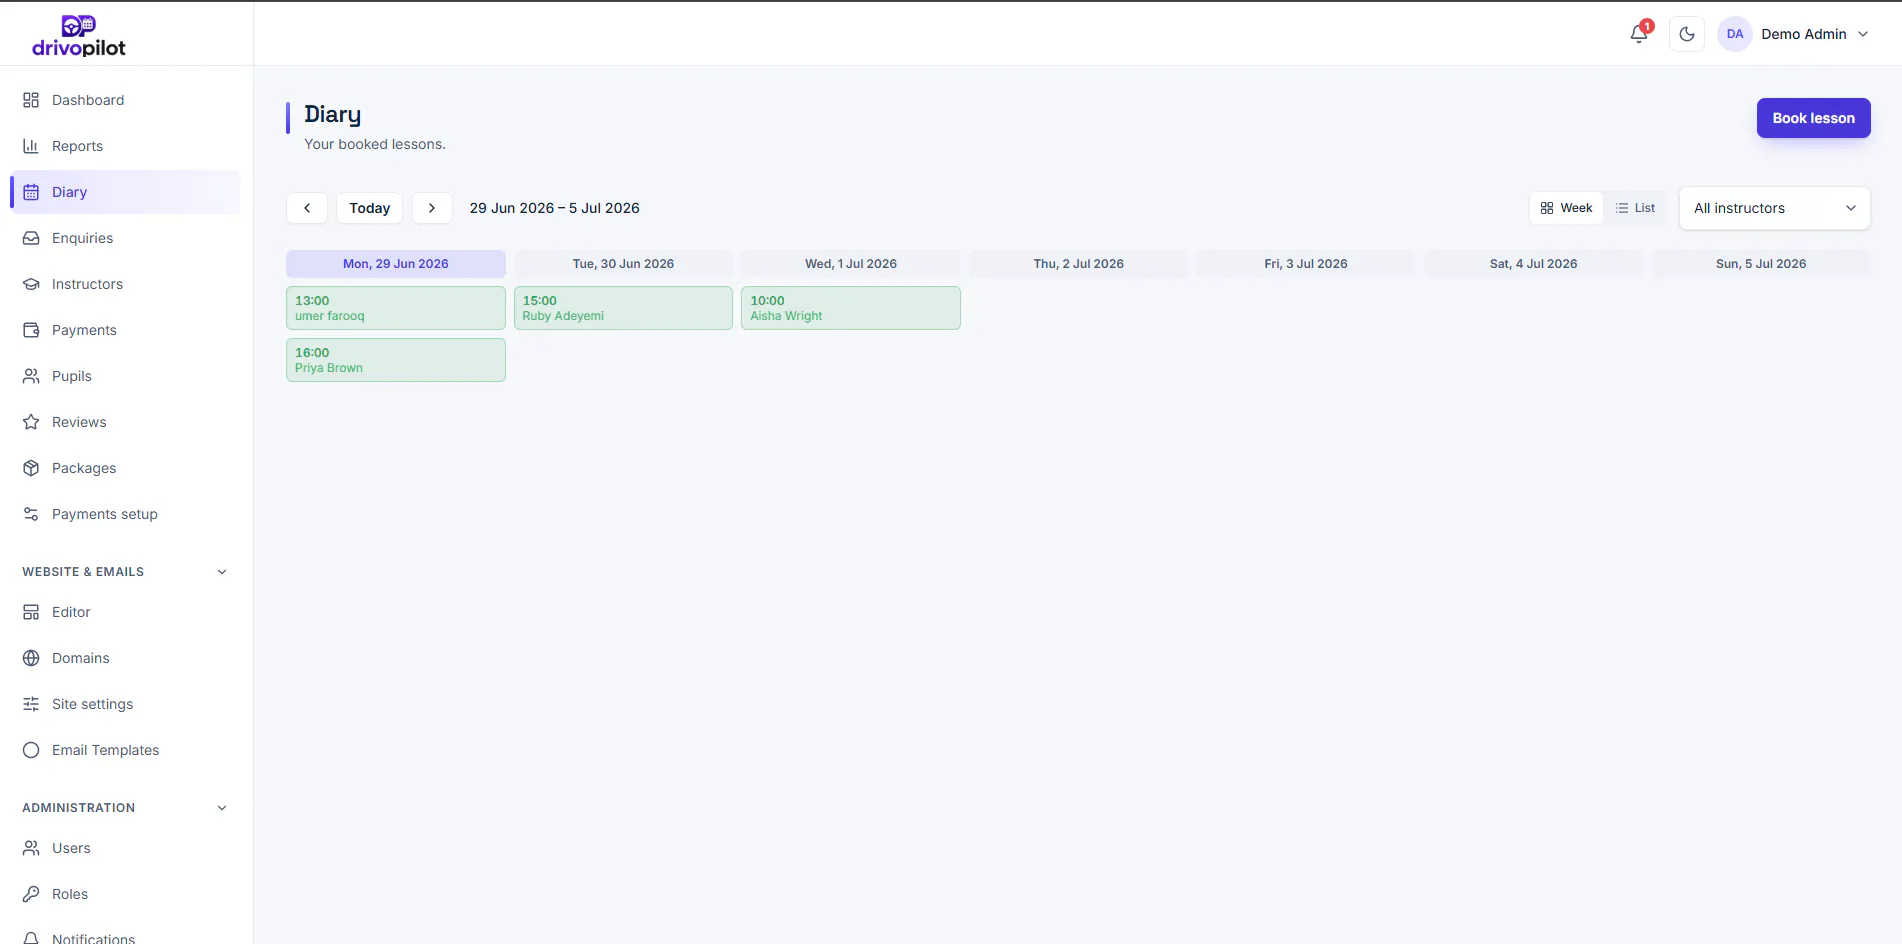Image resolution: width=1902 pixels, height=944 pixels.
Task: Select the Tue, 30 Jun 2026 header
Action: coord(623,264)
